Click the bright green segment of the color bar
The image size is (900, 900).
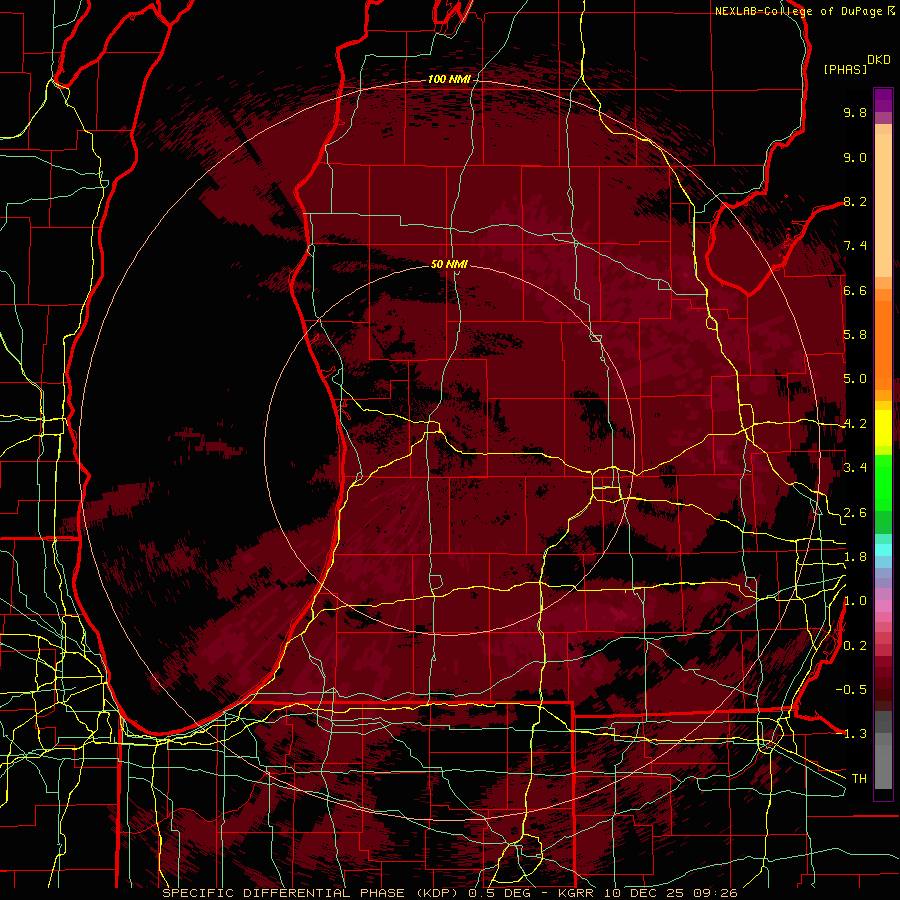pos(883,482)
